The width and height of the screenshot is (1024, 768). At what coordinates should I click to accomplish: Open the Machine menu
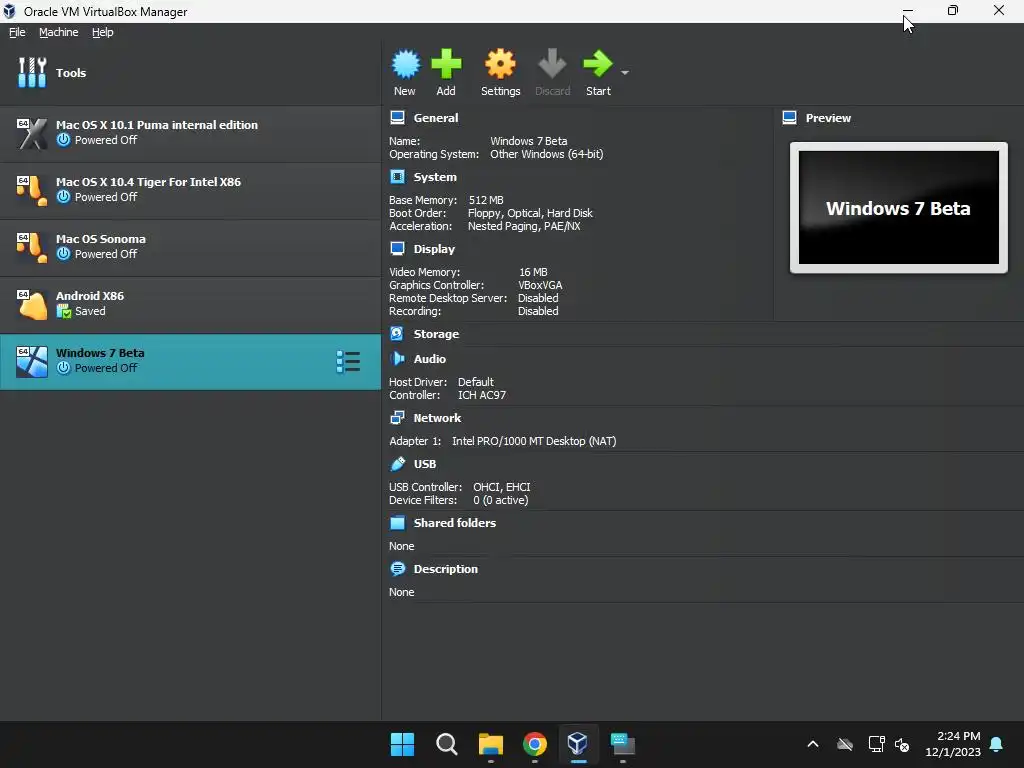(x=58, y=32)
